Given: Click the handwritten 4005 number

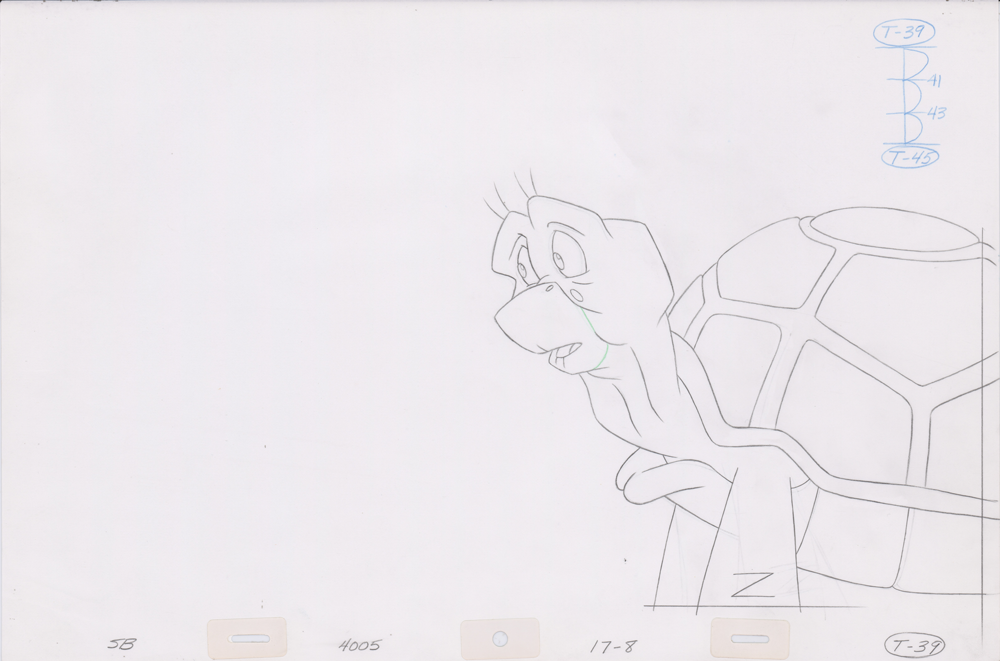Looking at the screenshot, I should (x=359, y=645).
